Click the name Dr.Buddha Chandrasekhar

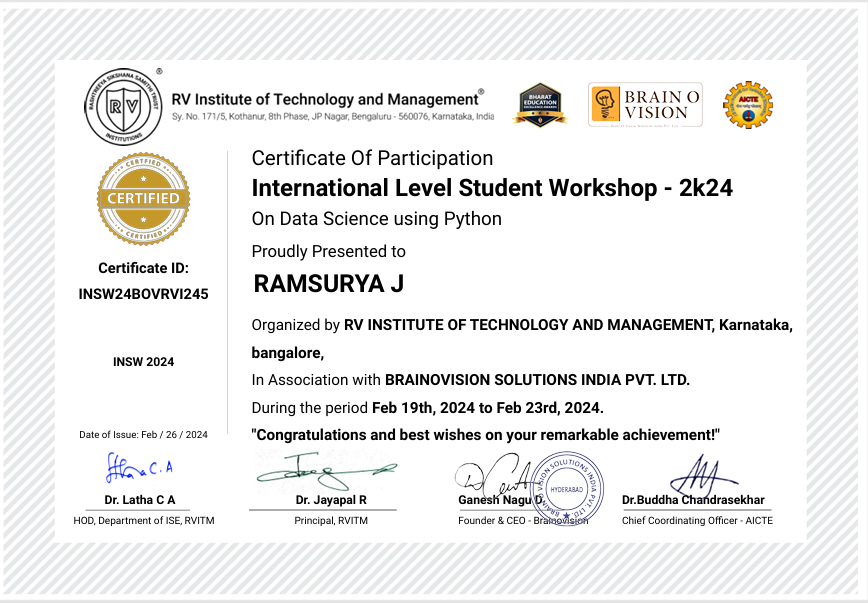click(693, 500)
